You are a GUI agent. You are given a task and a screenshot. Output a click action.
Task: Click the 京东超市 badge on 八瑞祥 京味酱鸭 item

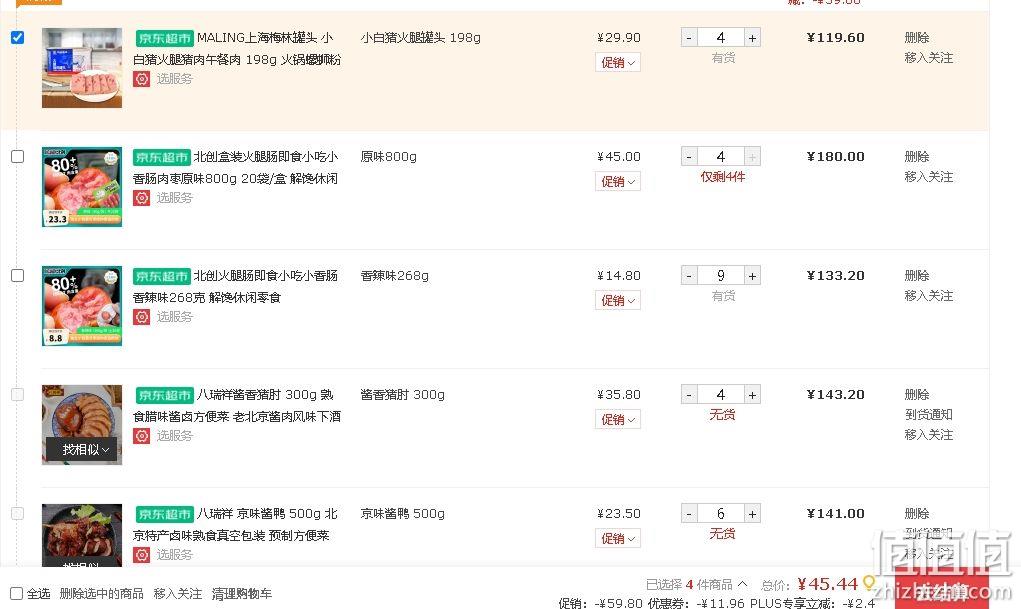point(165,514)
